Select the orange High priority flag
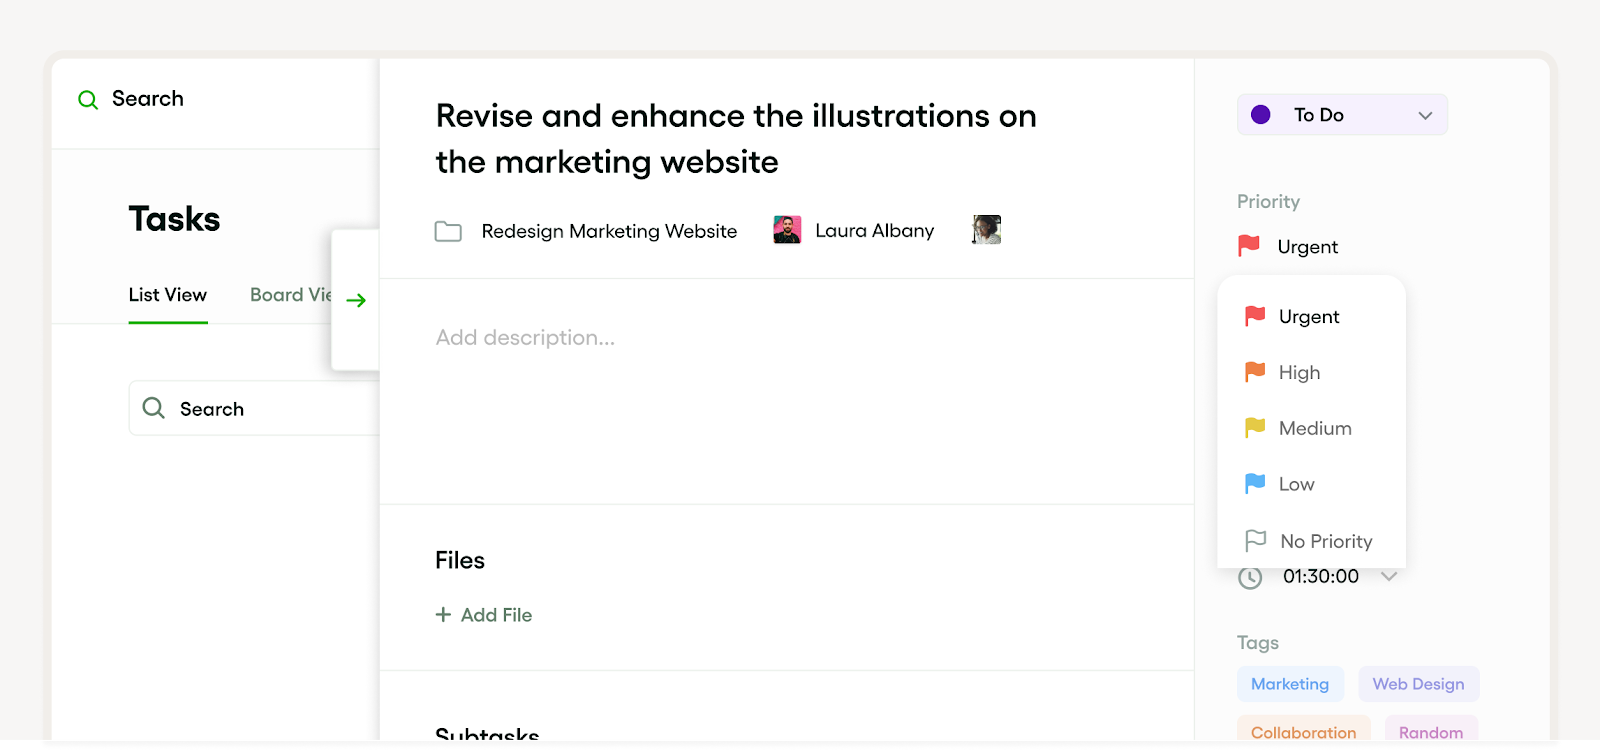Viewport: 1600px width, 751px height. pyautogui.click(x=1255, y=372)
